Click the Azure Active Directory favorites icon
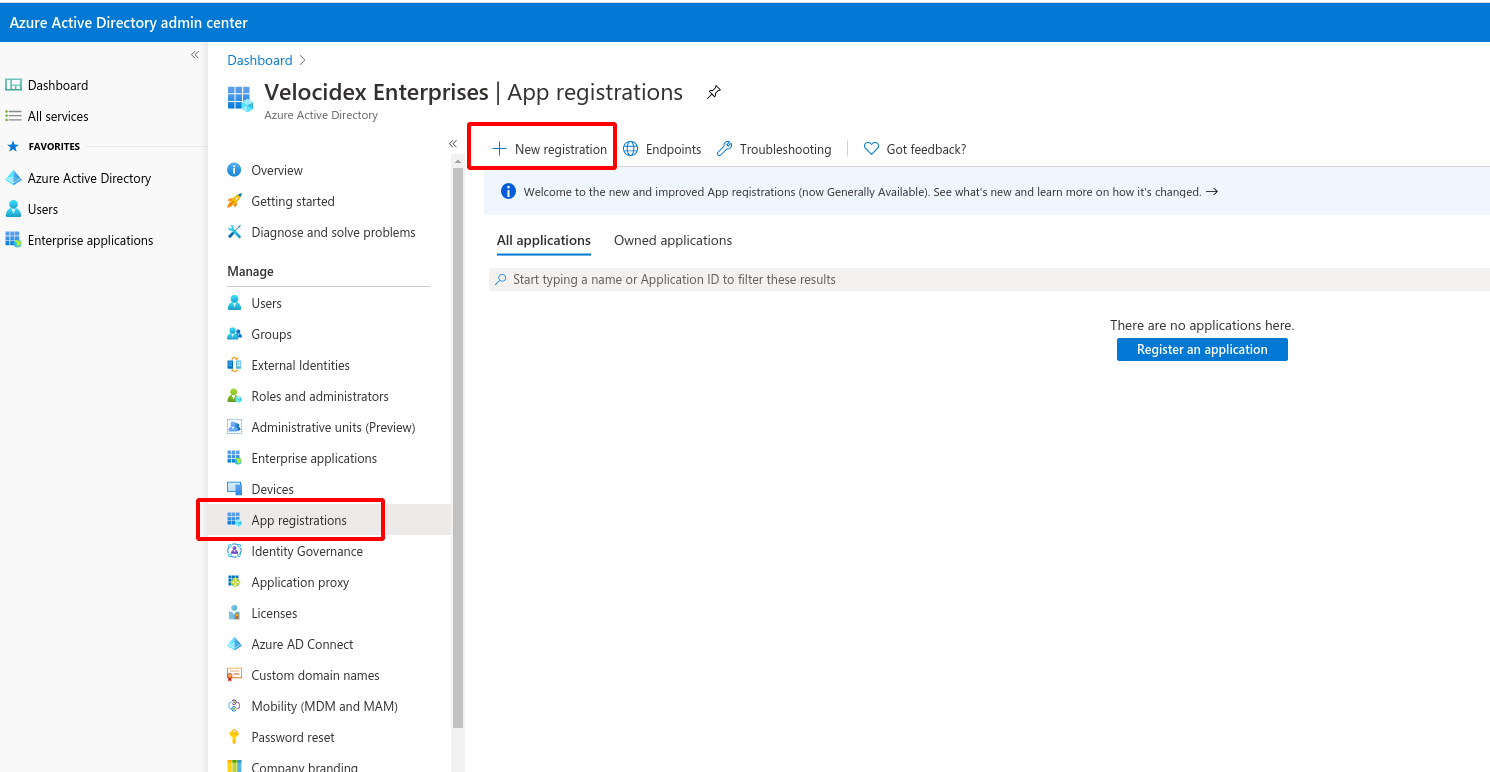1490x772 pixels. 13,178
